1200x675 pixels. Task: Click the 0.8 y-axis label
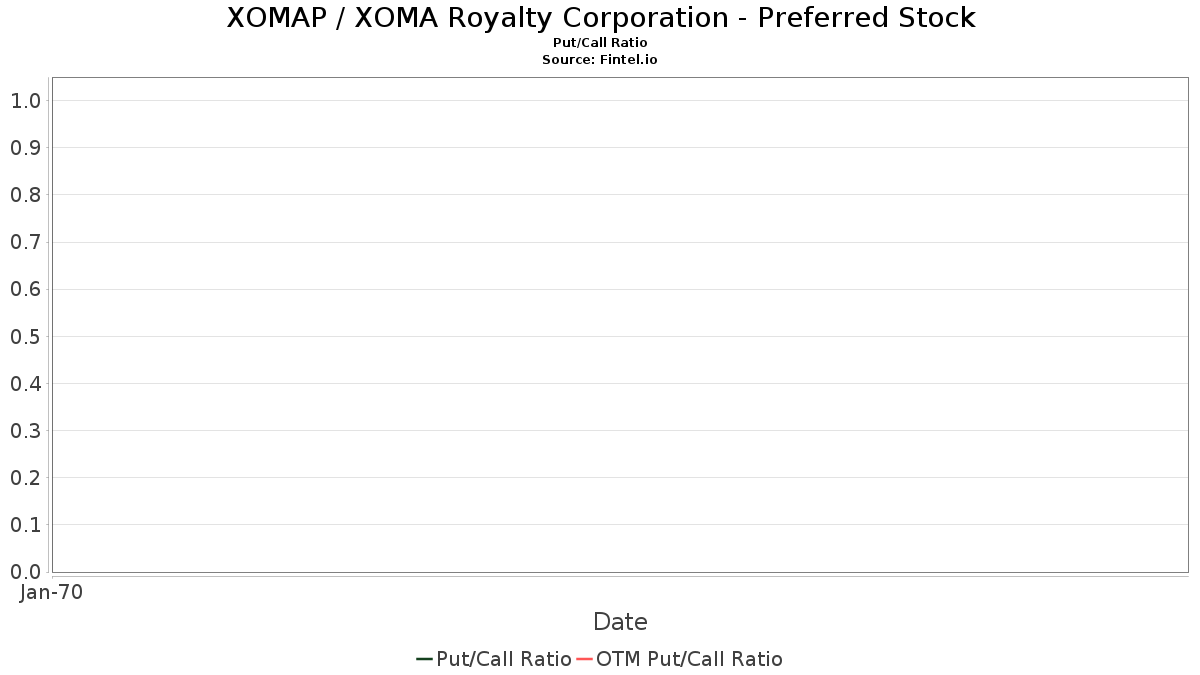[25, 195]
